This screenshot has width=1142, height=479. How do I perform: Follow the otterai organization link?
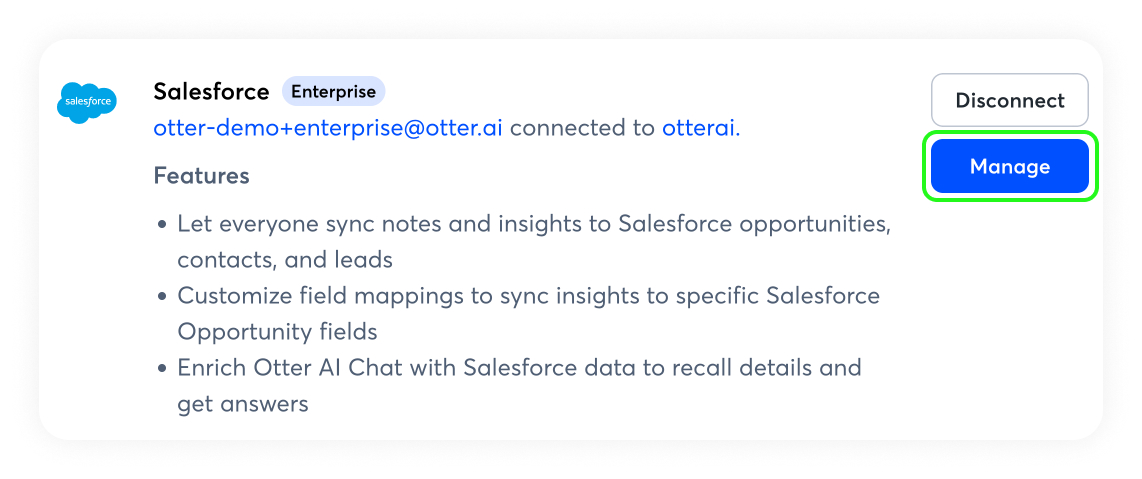coord(698,128)
